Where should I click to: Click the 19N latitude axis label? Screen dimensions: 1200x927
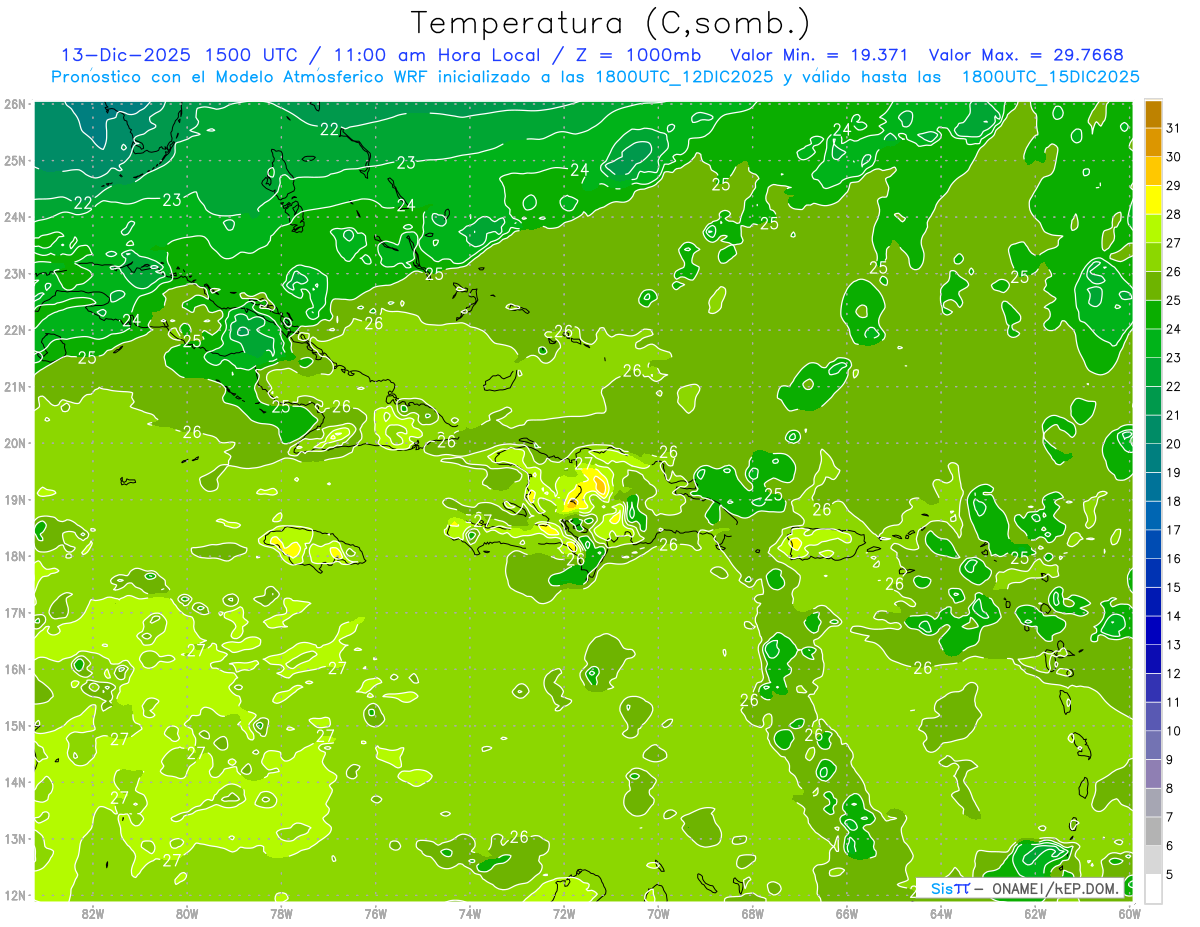[x=15, y=499]
